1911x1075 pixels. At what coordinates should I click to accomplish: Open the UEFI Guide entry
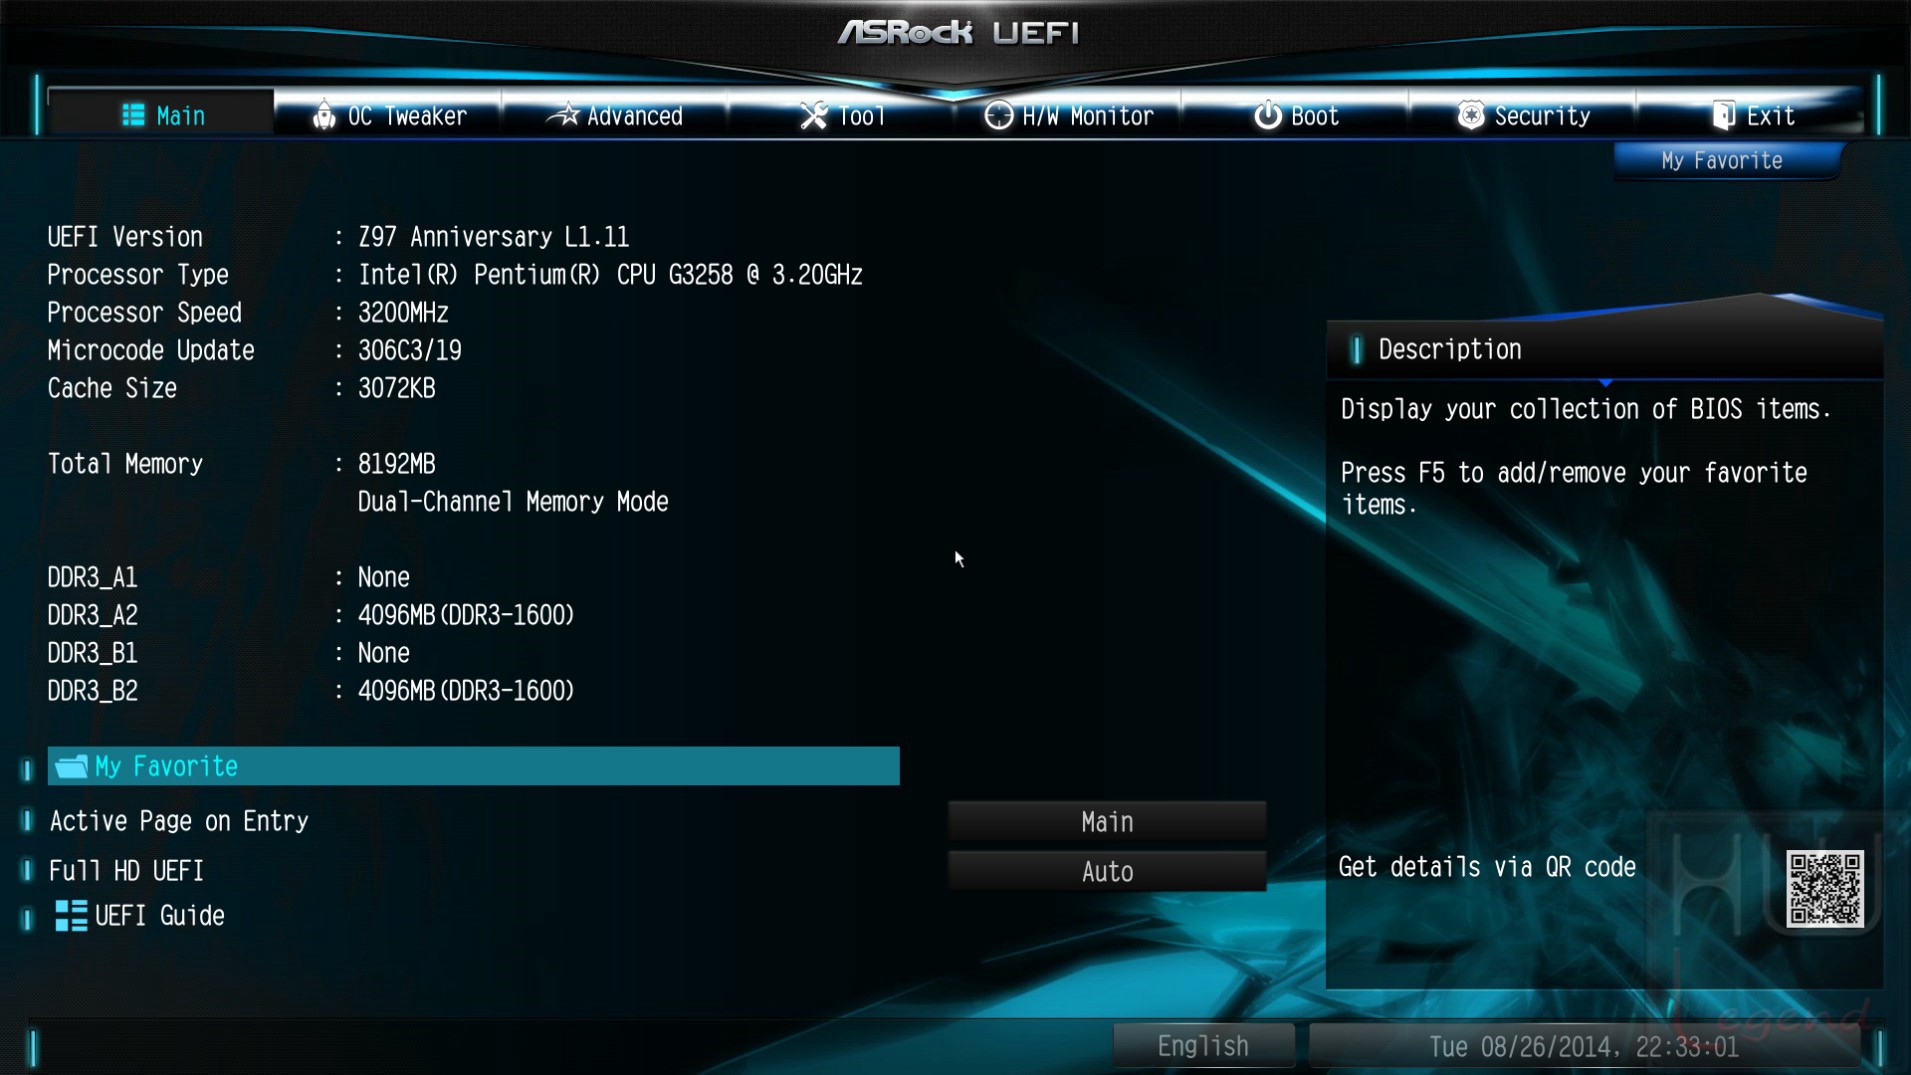[140, 916]
